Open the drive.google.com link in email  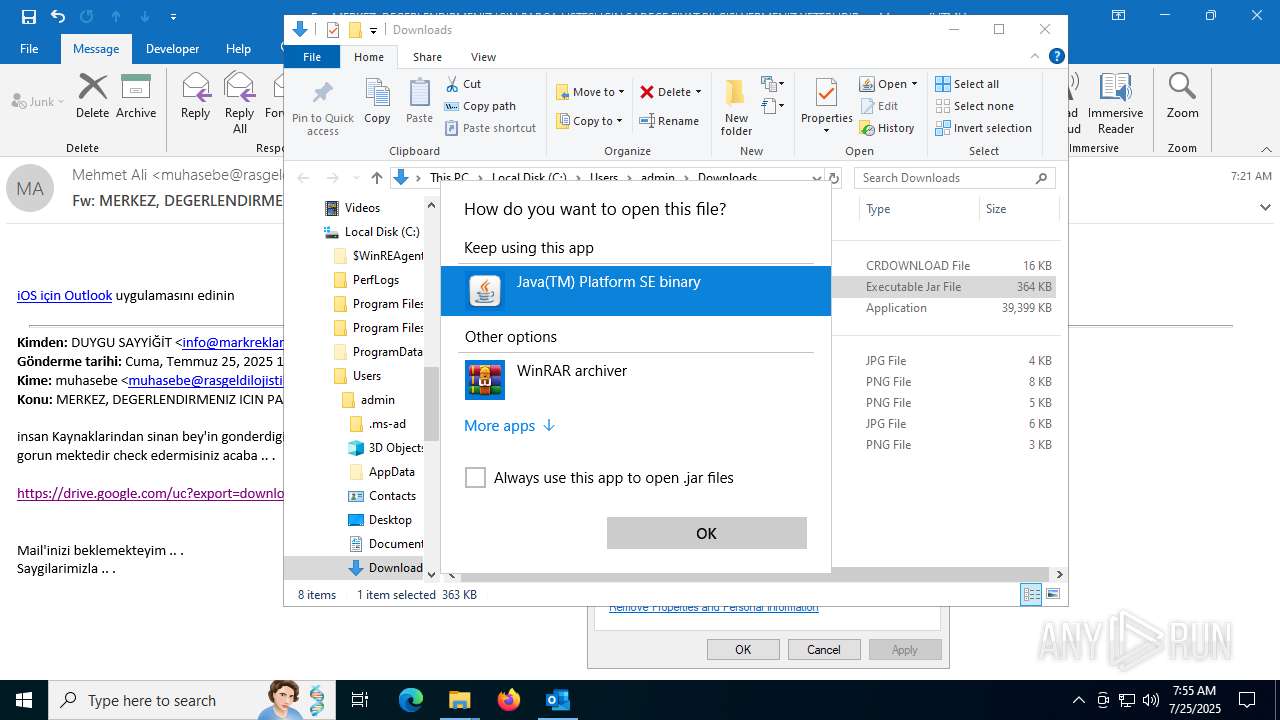[x=150, y=493]
